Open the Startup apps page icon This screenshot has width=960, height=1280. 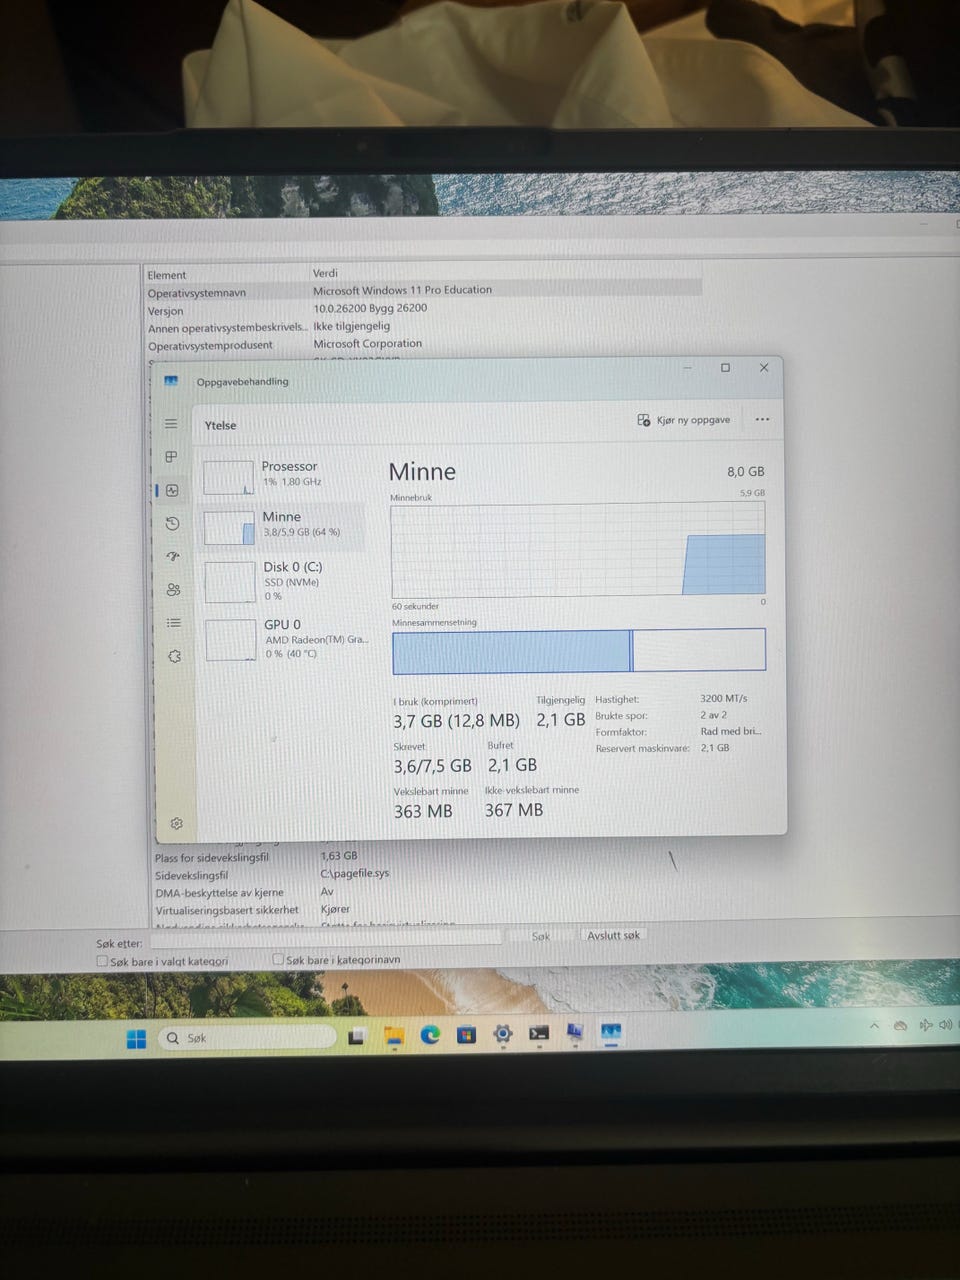pos(172,557)
